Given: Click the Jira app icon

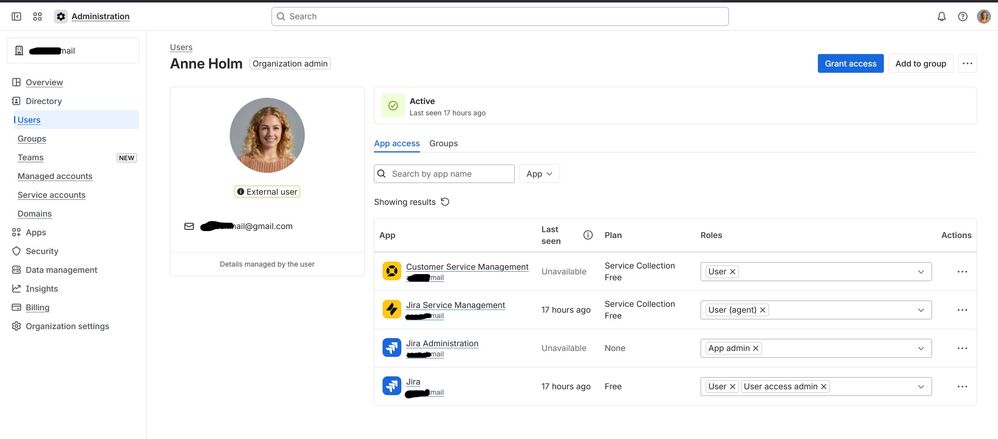Looking at the screenshot, I should click(x=391, y=386).
